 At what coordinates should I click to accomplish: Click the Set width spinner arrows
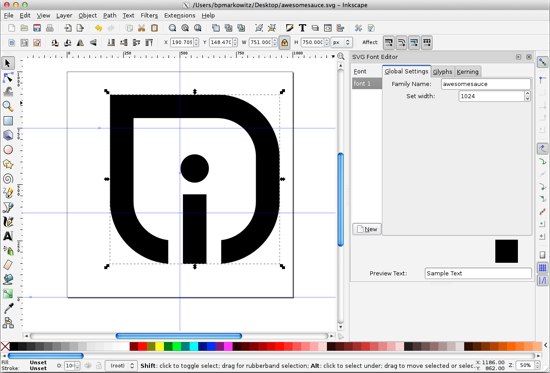tap(527, 96)
